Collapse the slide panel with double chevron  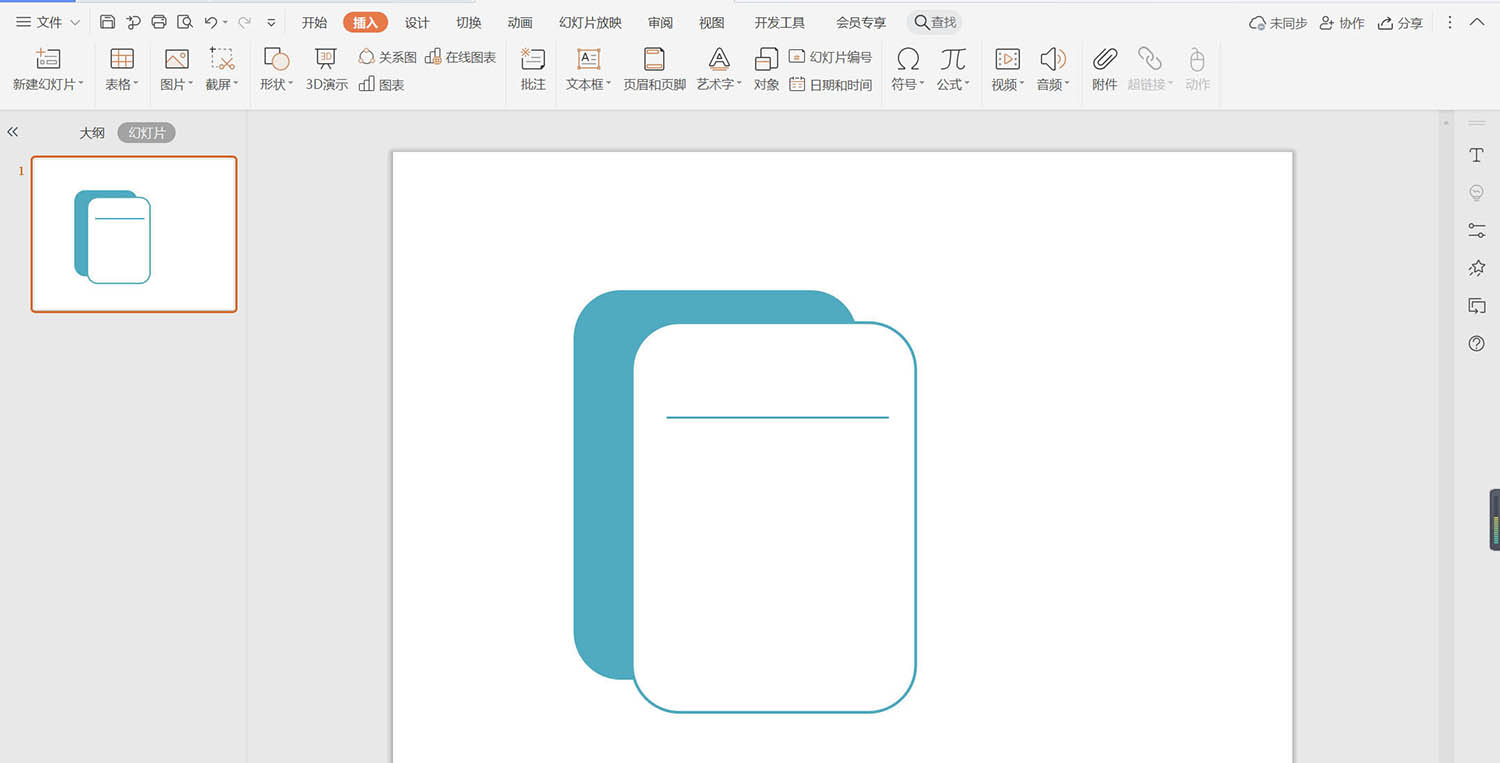[13, 132]
